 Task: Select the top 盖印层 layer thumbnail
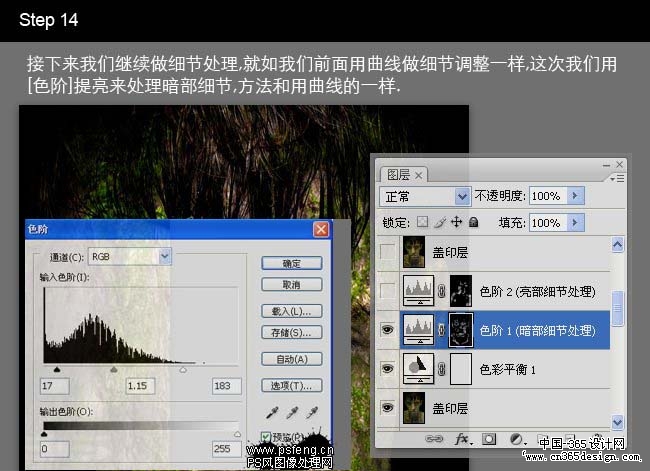(414, 252)
